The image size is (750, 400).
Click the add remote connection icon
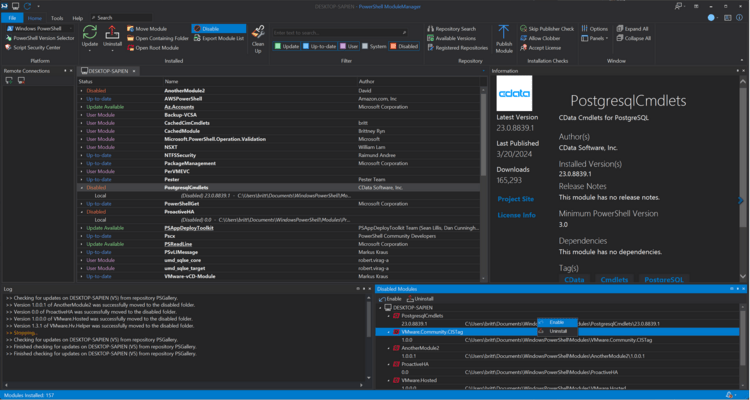[9, 81]
